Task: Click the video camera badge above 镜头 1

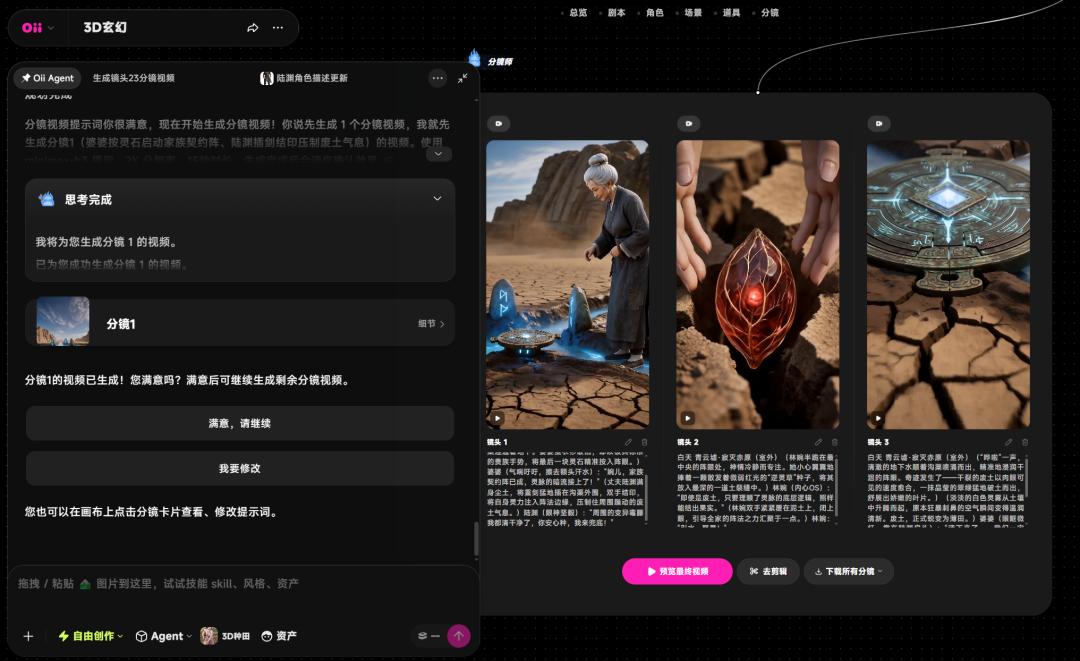Action: pos(499,123)
